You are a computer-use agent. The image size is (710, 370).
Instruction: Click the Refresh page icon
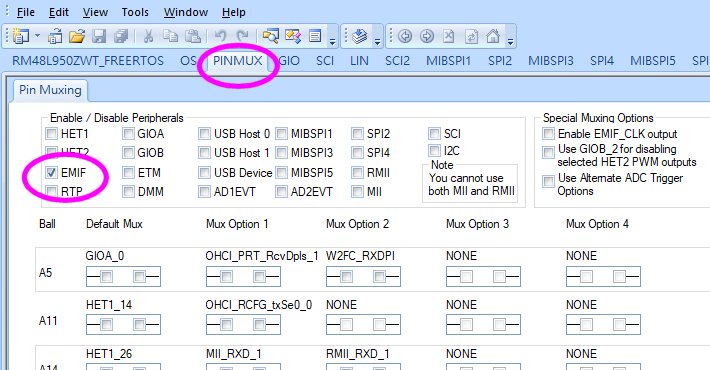tap(471, 36)
